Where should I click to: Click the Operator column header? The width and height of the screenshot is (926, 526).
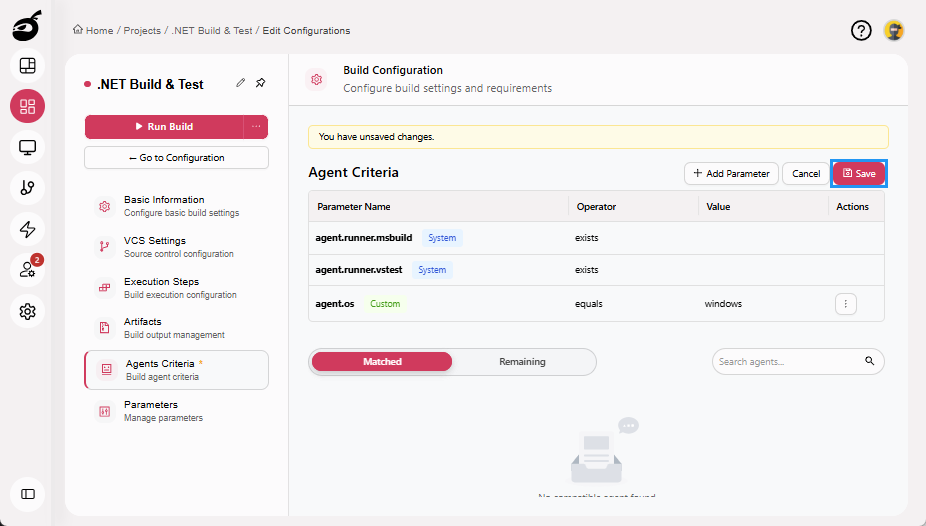coord(596,207)
